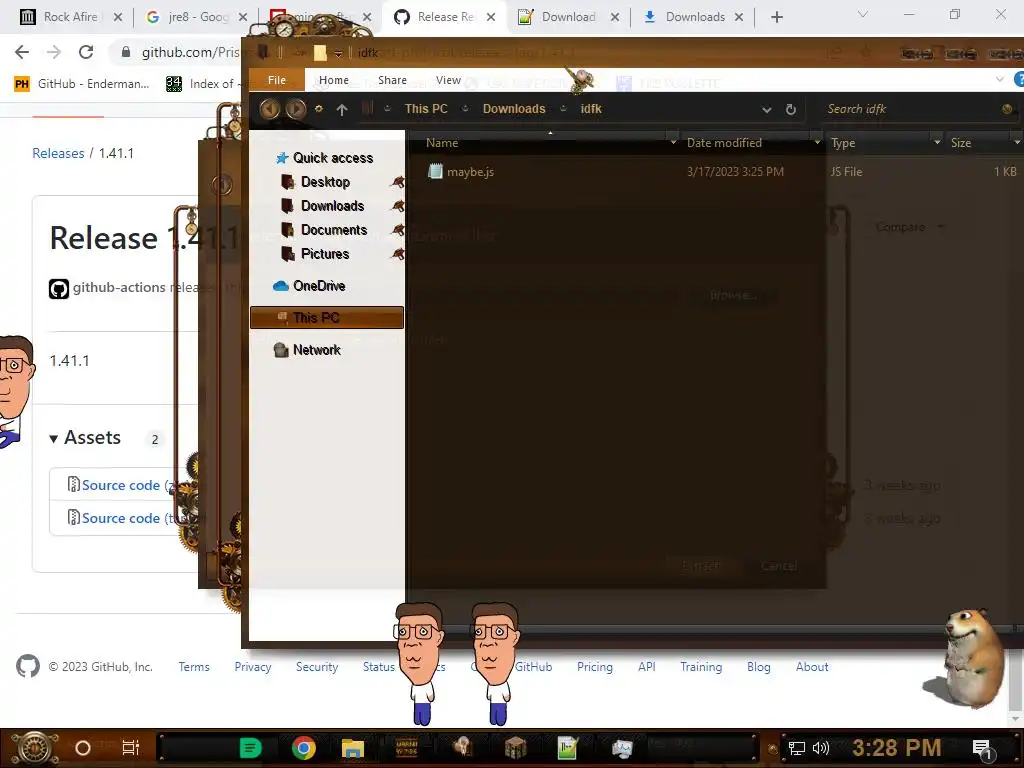The image size is (1024, 768).
Task: Click the Network icon in navigation pane
Action: coord(281,350)
